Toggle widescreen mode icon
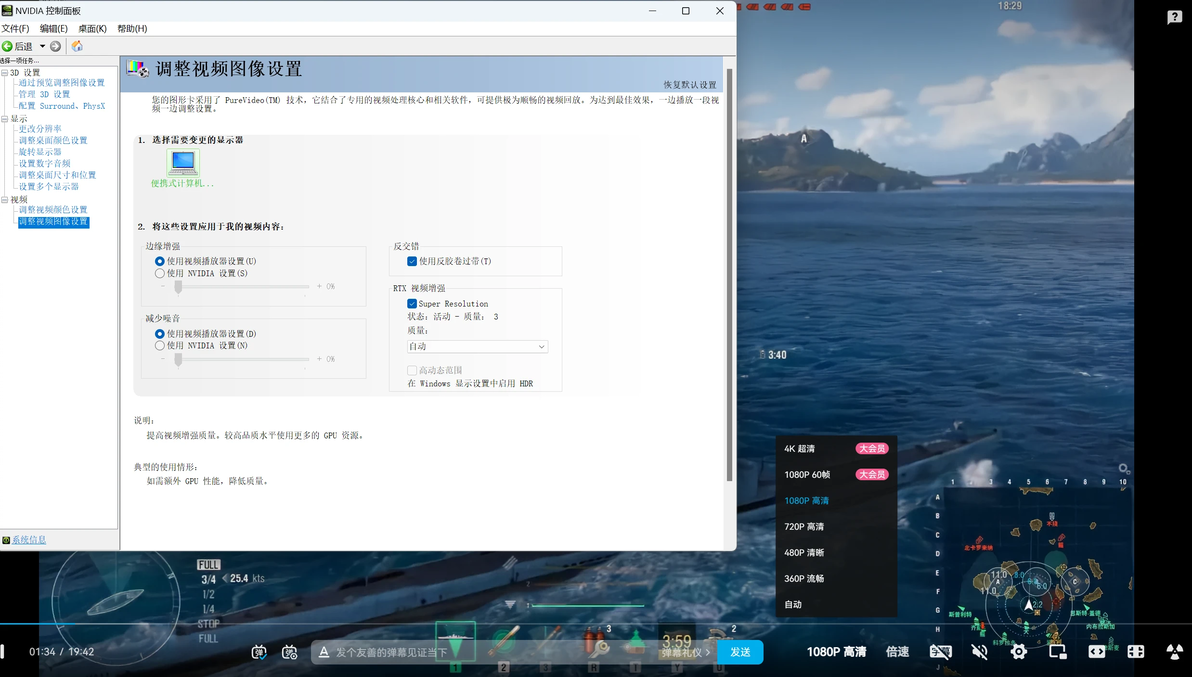 coord(1096,652)
